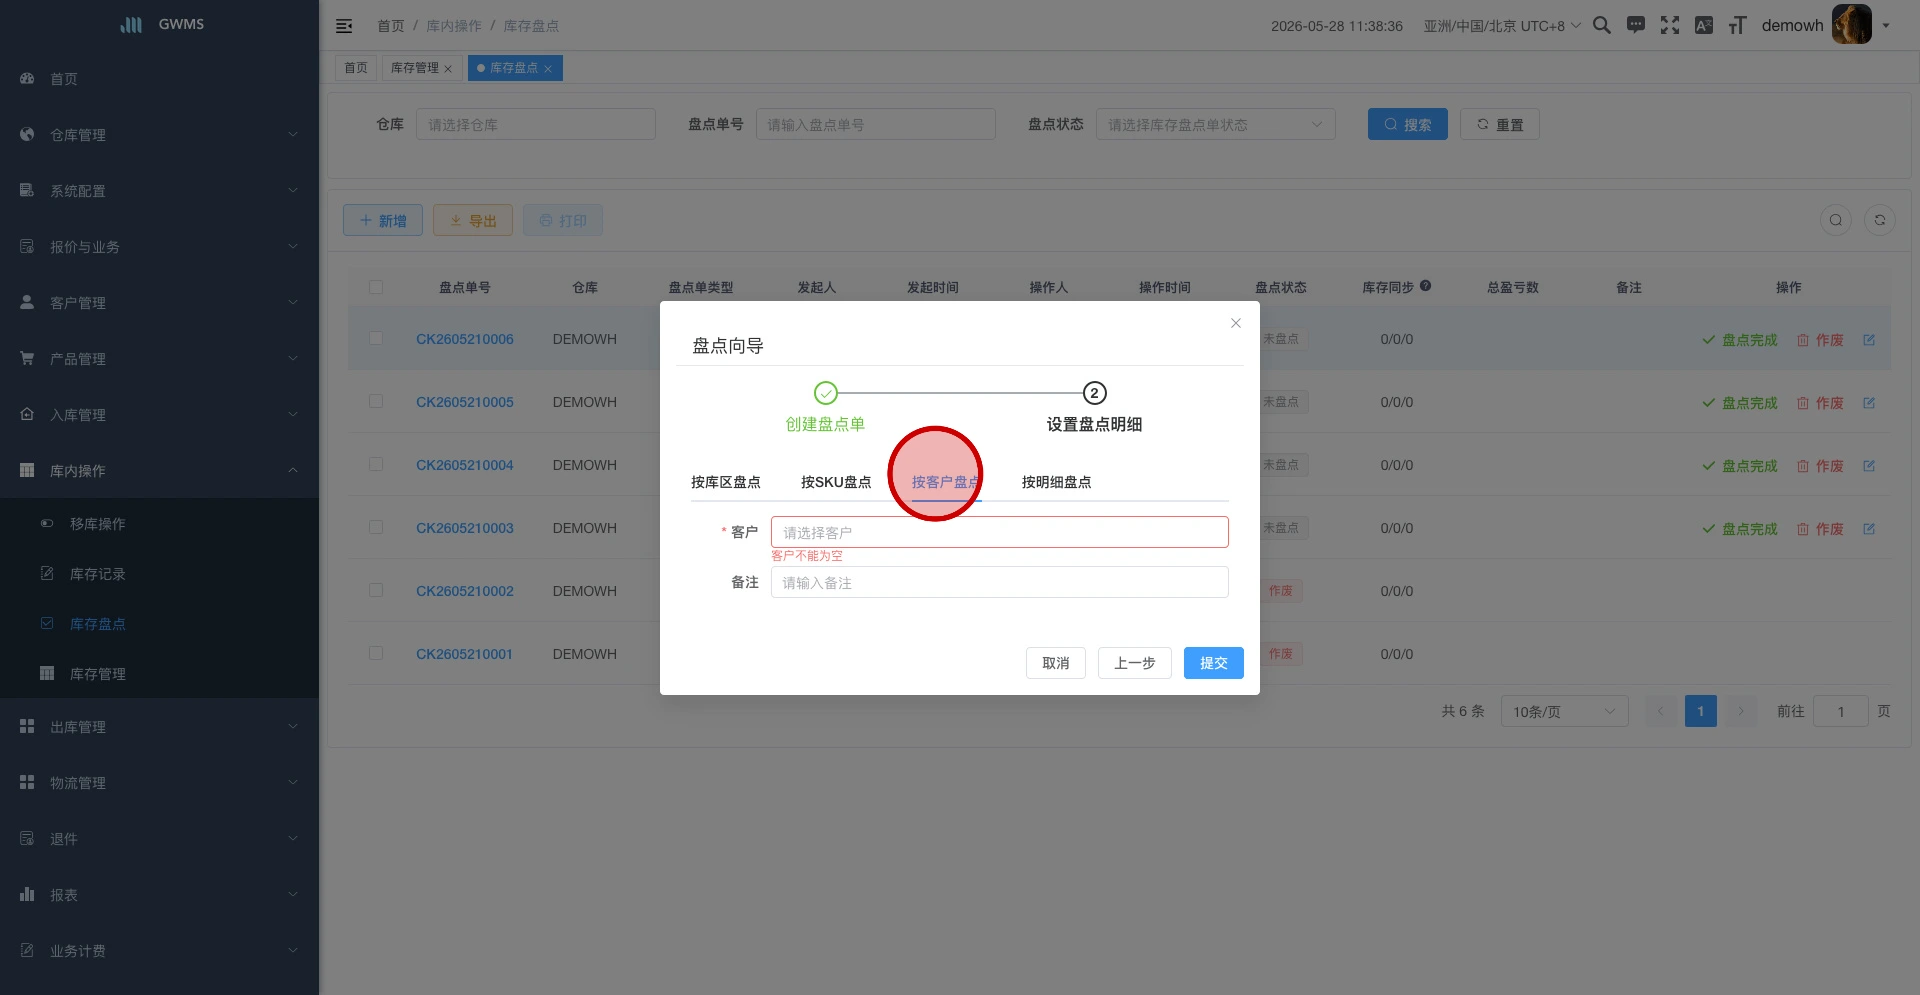This screenshot has width=1920, height=995.
Task: Check the box for row CK2605210003
Action: [x=376, y=528]
